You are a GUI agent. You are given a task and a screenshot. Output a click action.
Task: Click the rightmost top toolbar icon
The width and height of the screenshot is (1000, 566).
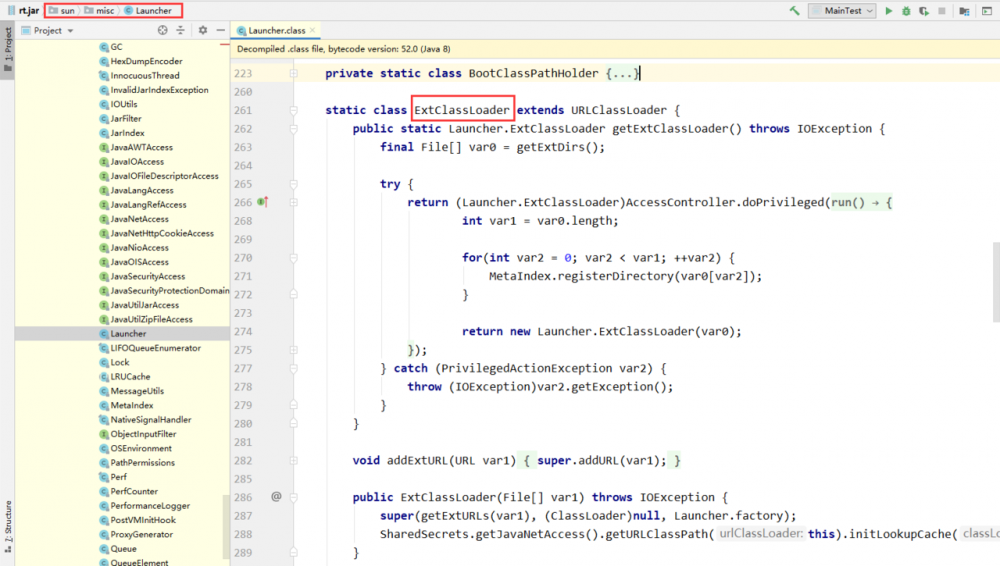point(987,11)
